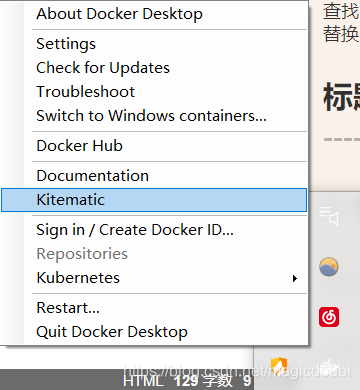Screen dimensions: 360x390
Task: Open About Docker Desktop
Action: 153,14
